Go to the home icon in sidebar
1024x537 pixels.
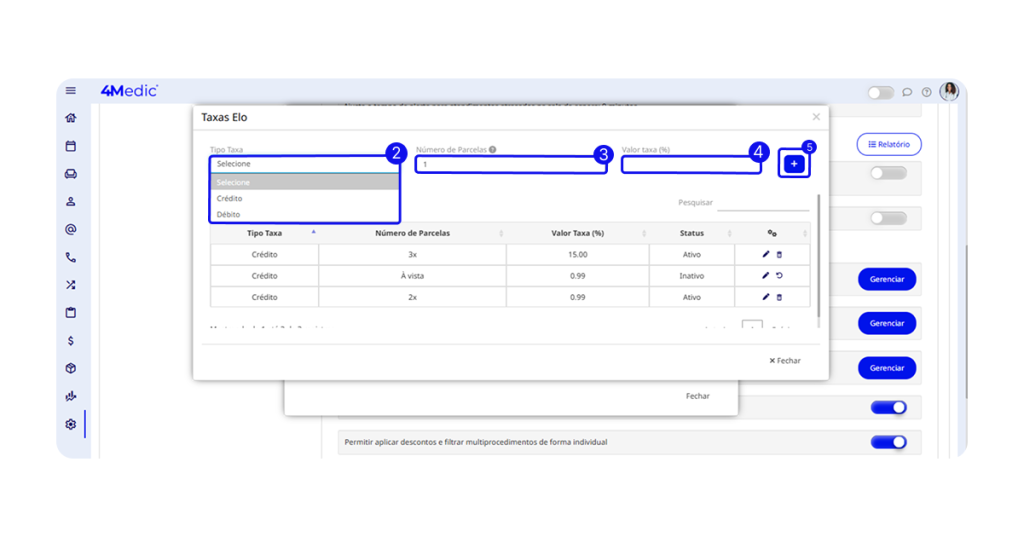(x=71, y=118)
